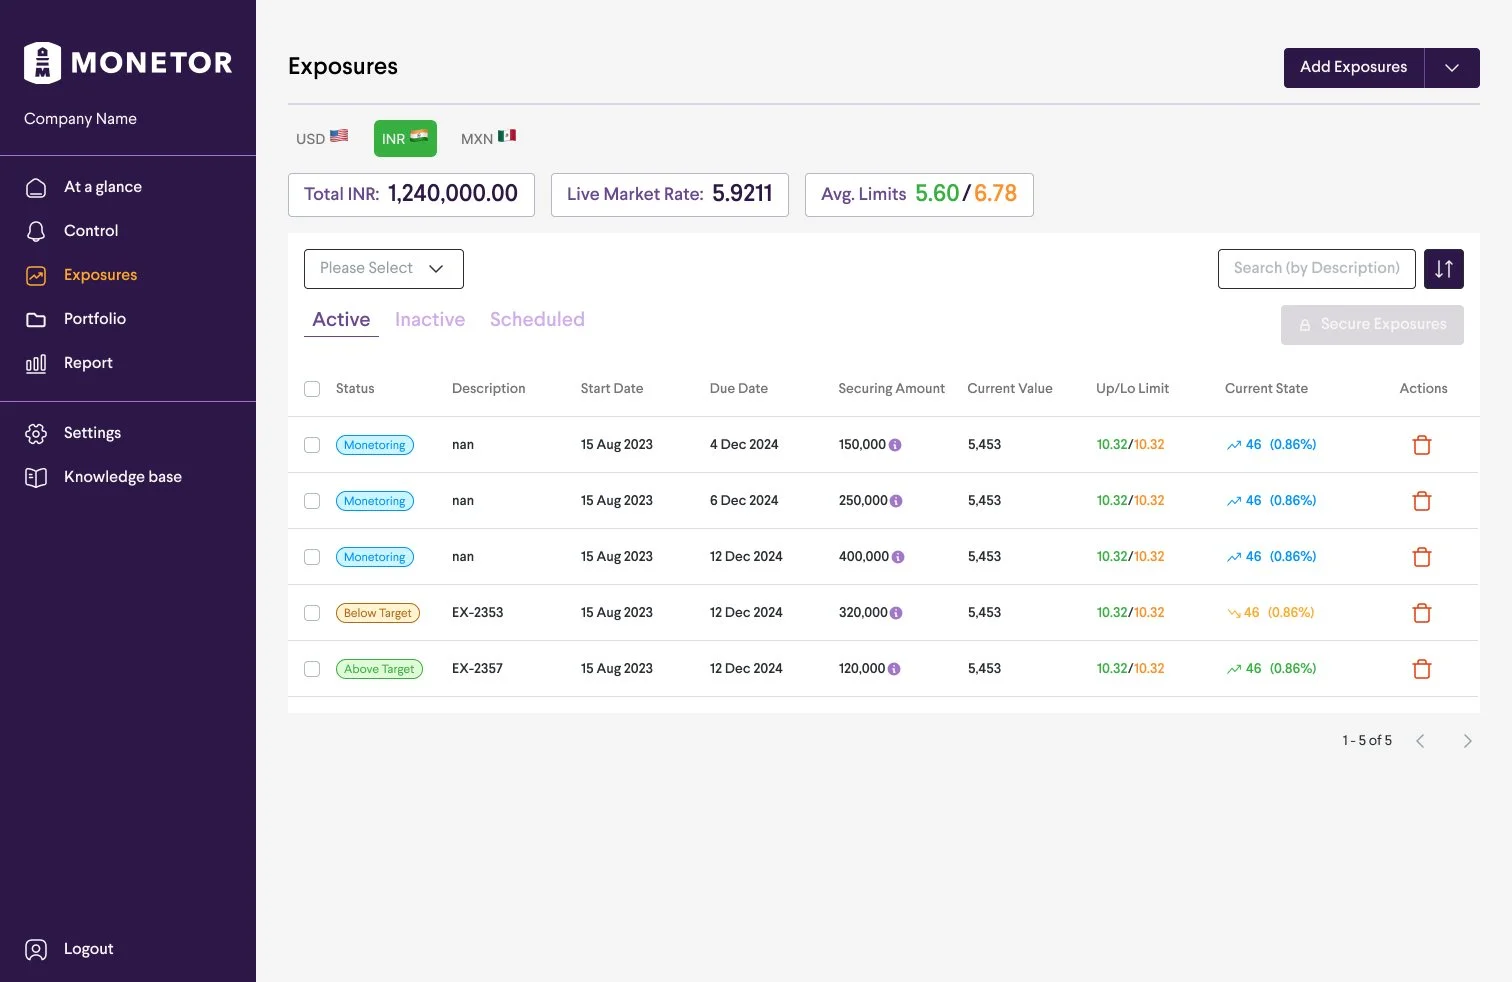Check the box for EX-2357 row
The image size is (1512, 982).
[312, 669]
